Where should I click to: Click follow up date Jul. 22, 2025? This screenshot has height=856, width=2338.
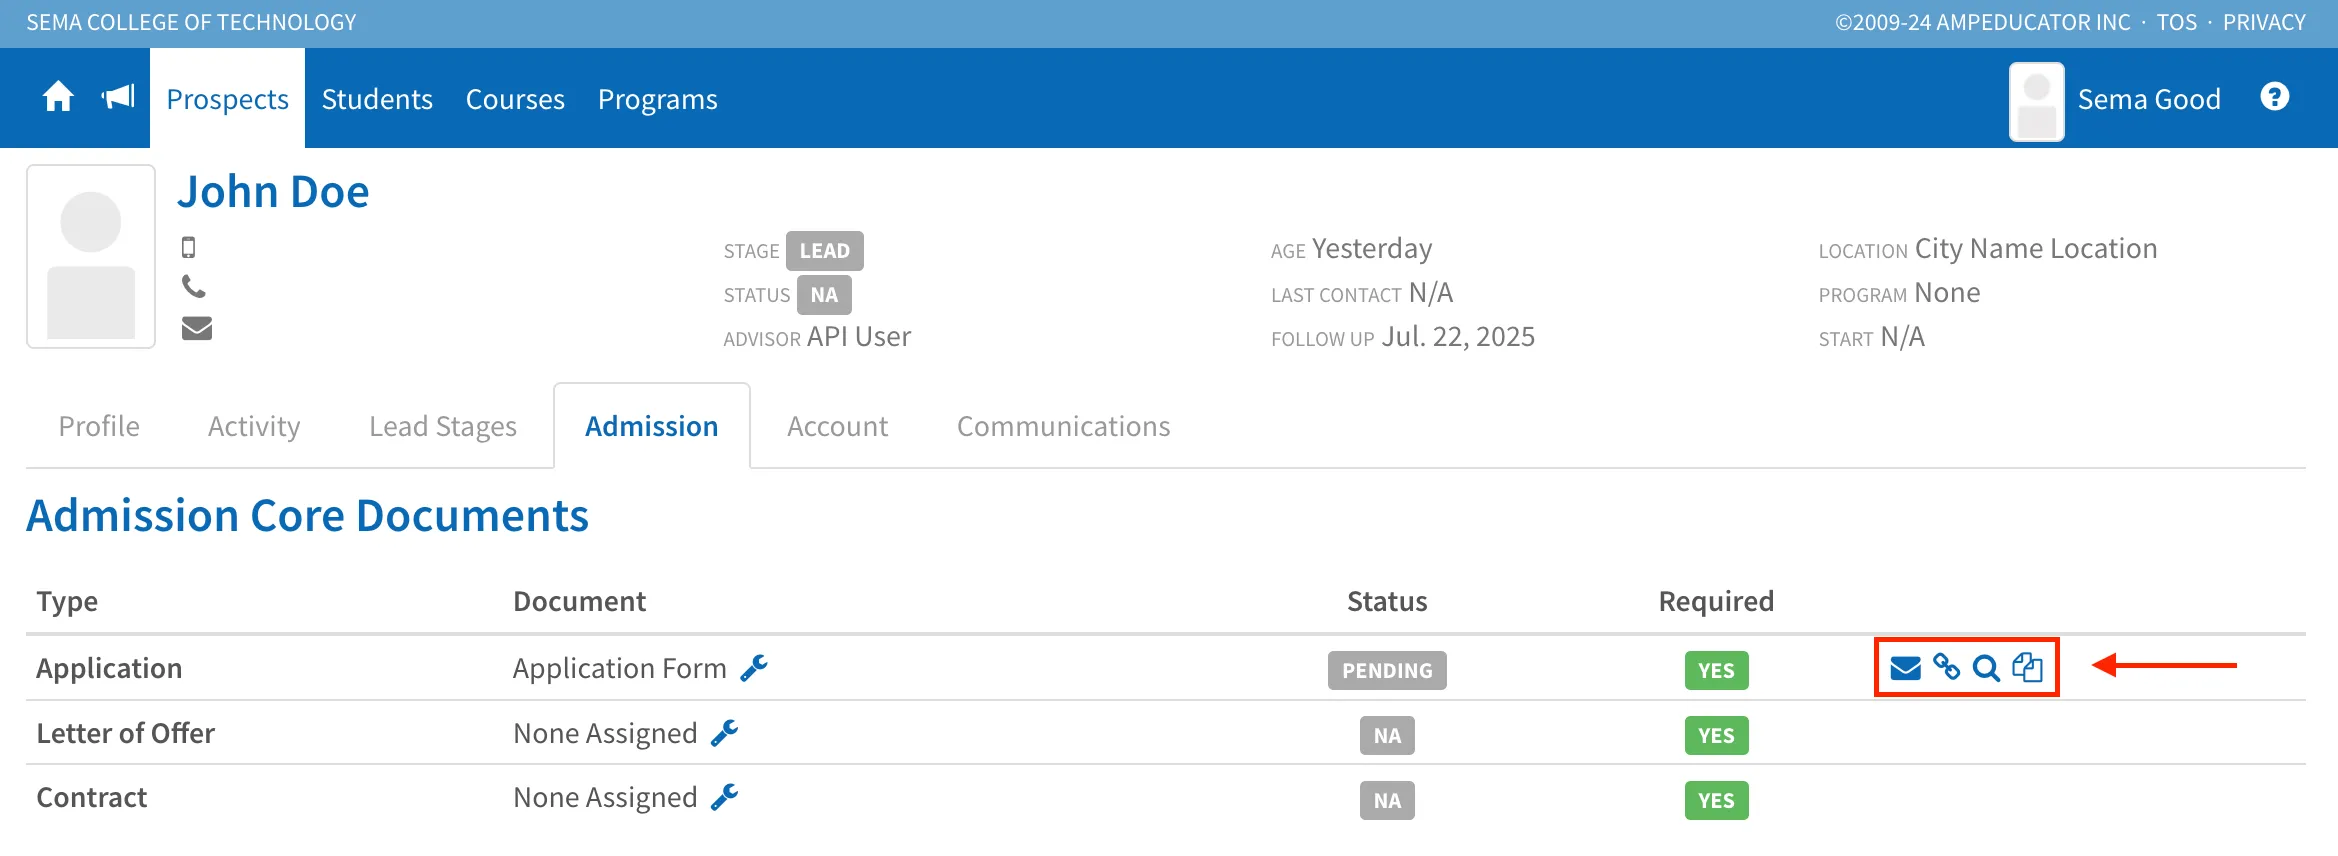(1458, 337)
